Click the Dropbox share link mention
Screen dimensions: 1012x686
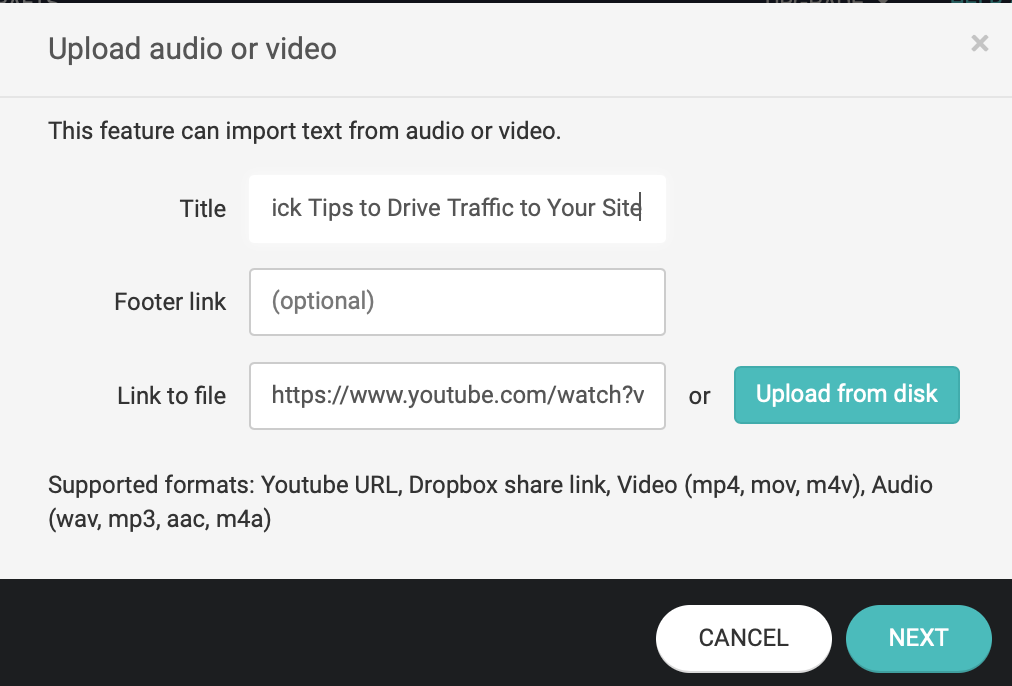click(x=509, y=485)
